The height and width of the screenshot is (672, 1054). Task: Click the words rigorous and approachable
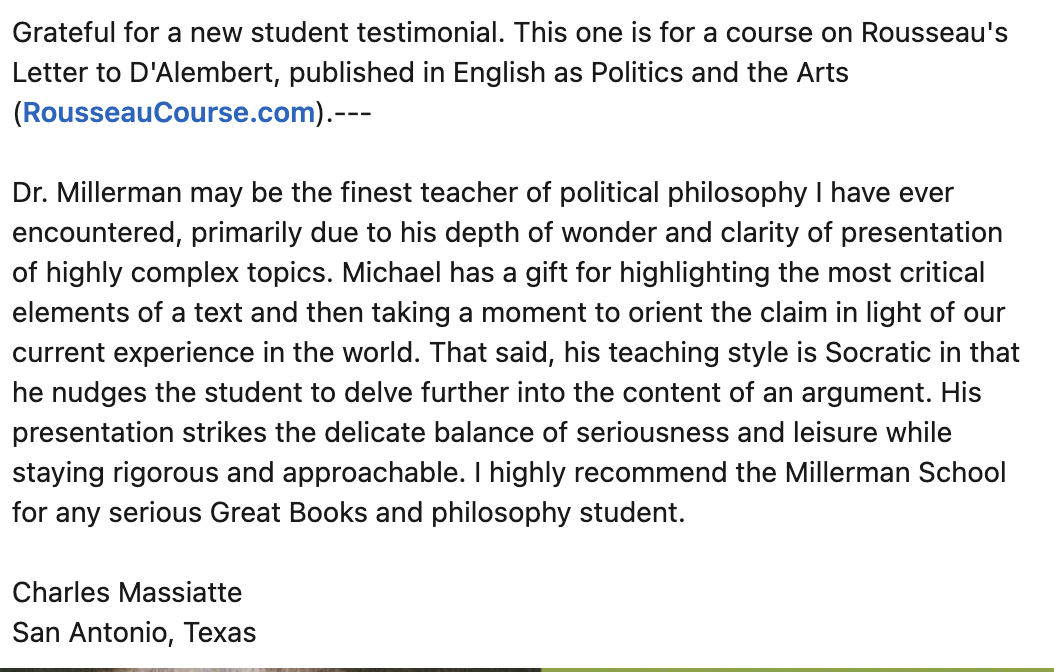click(x=288, y=472)
